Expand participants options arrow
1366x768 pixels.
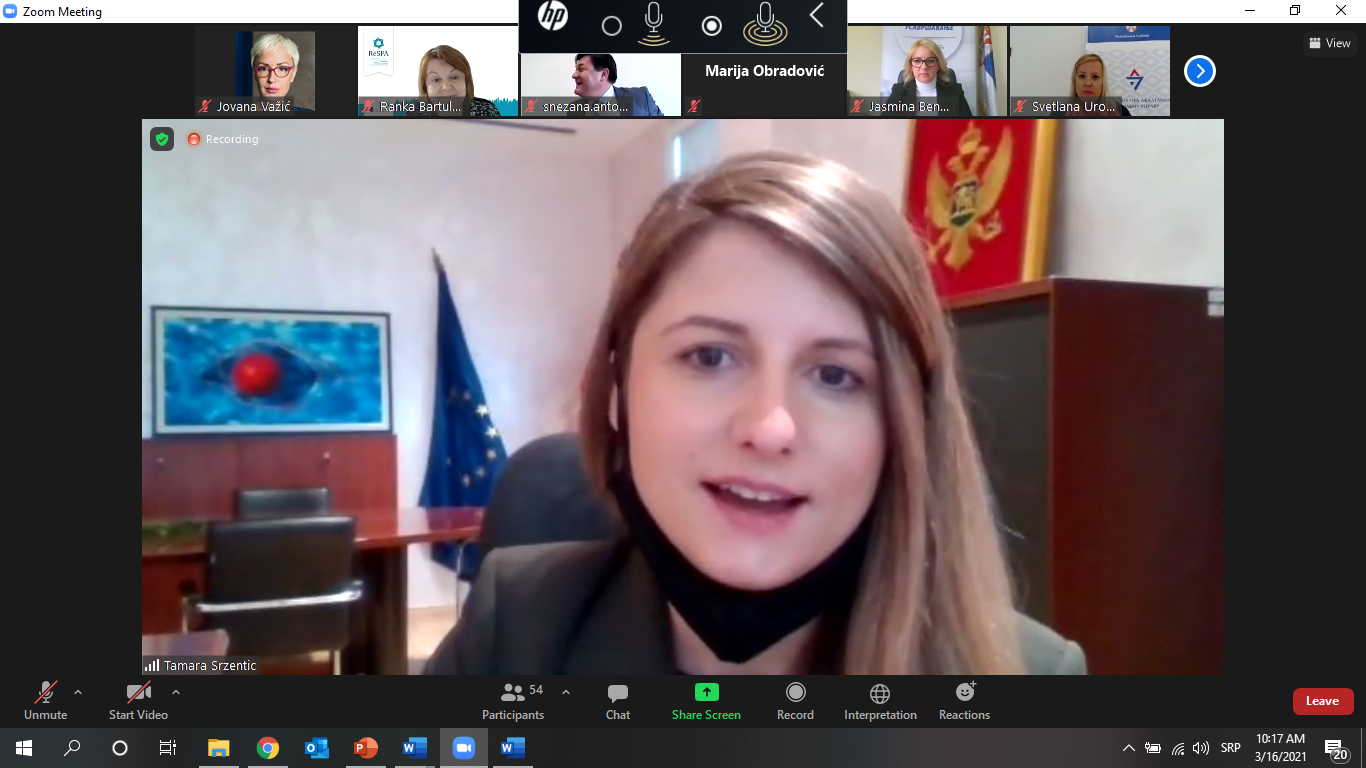coord(566,692)
